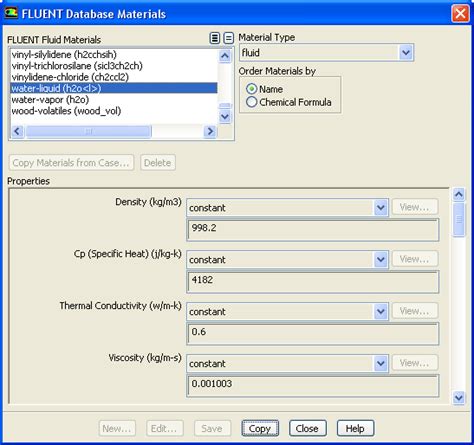474x445 pixels.
Task: Open the Material Type dropdown
Action: (x=406, y=53)
